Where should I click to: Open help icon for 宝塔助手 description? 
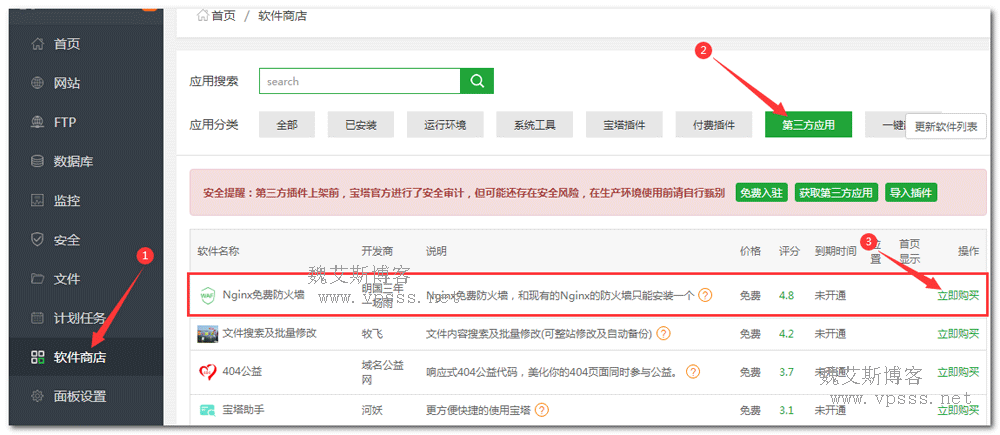[x=542, y=409]
